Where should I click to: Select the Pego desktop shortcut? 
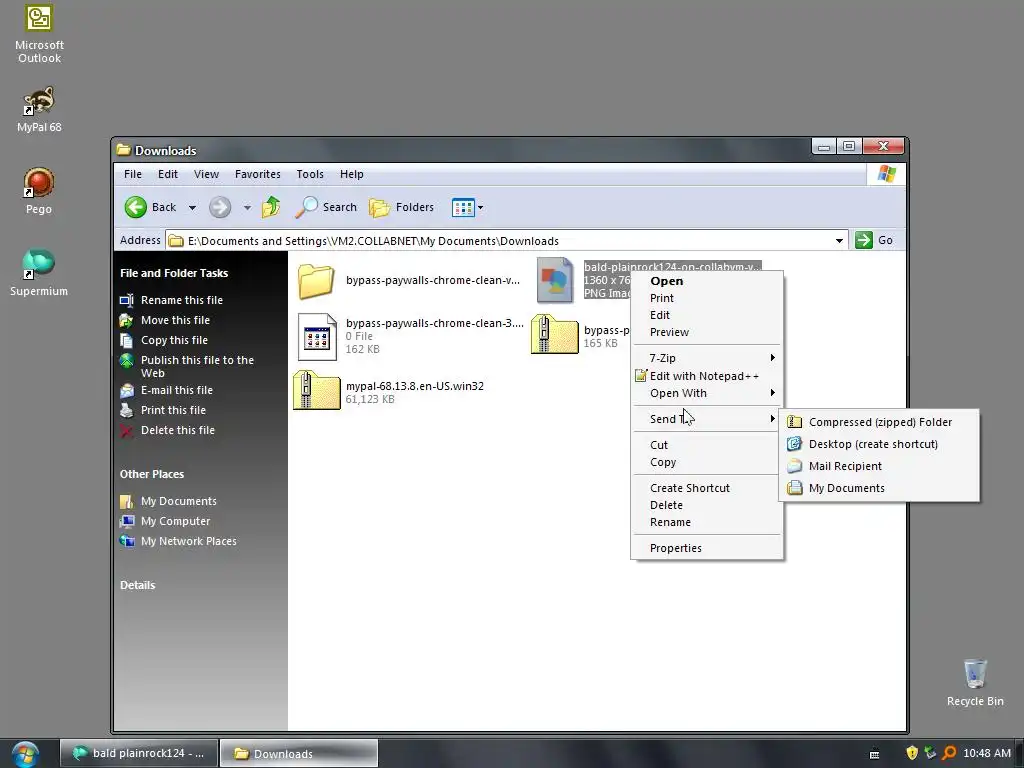click(x=39, y=191)
